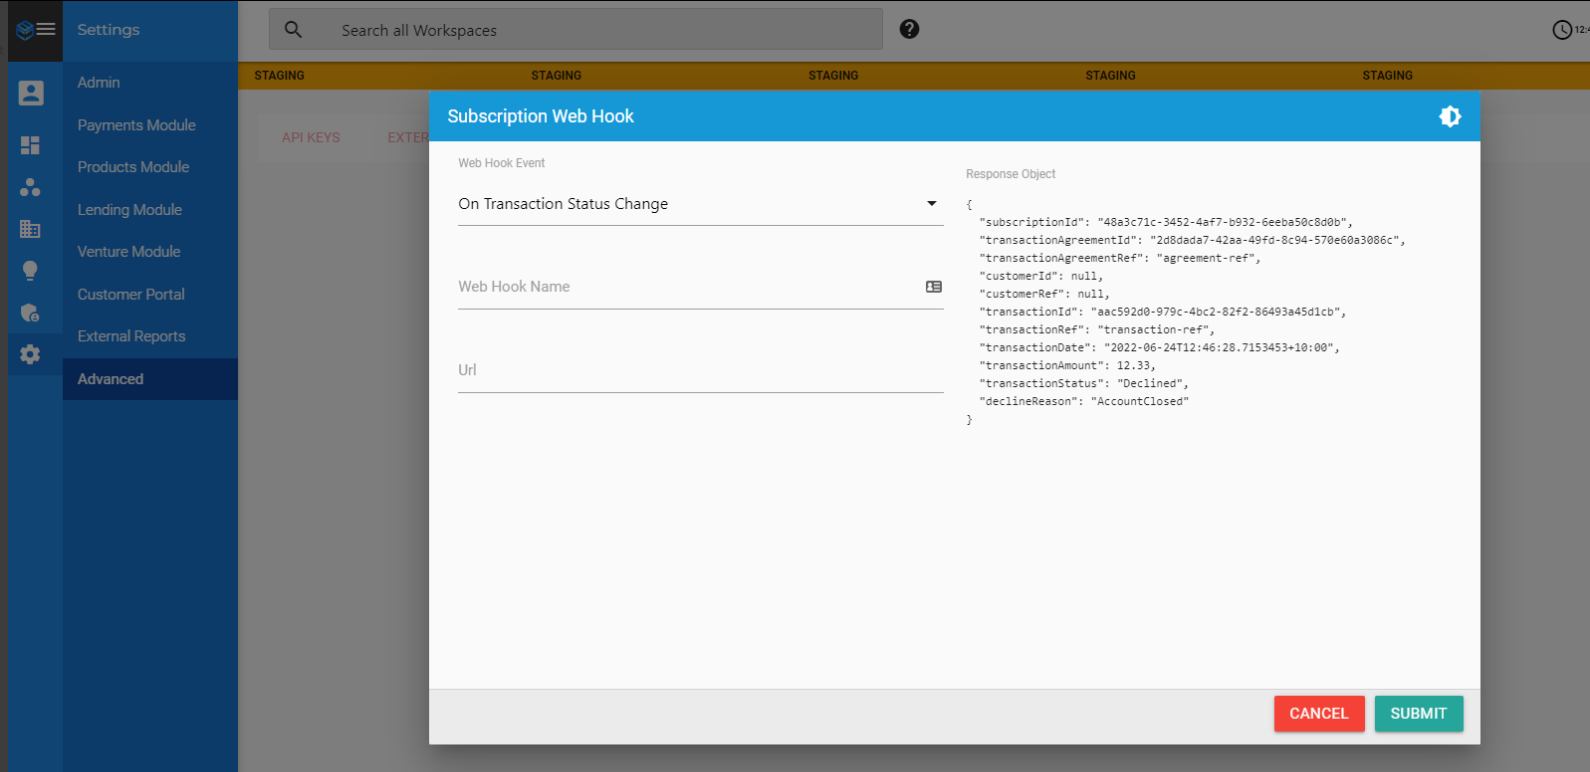Click the card icon in Web Hook Name field

[934, 287]
